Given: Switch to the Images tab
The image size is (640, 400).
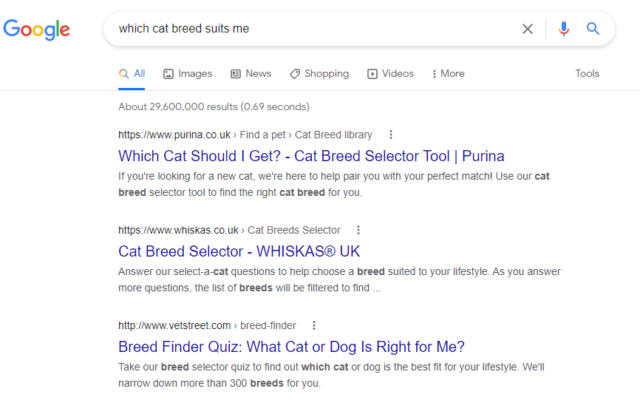Looking at the screenshot, I should [188, 74].
